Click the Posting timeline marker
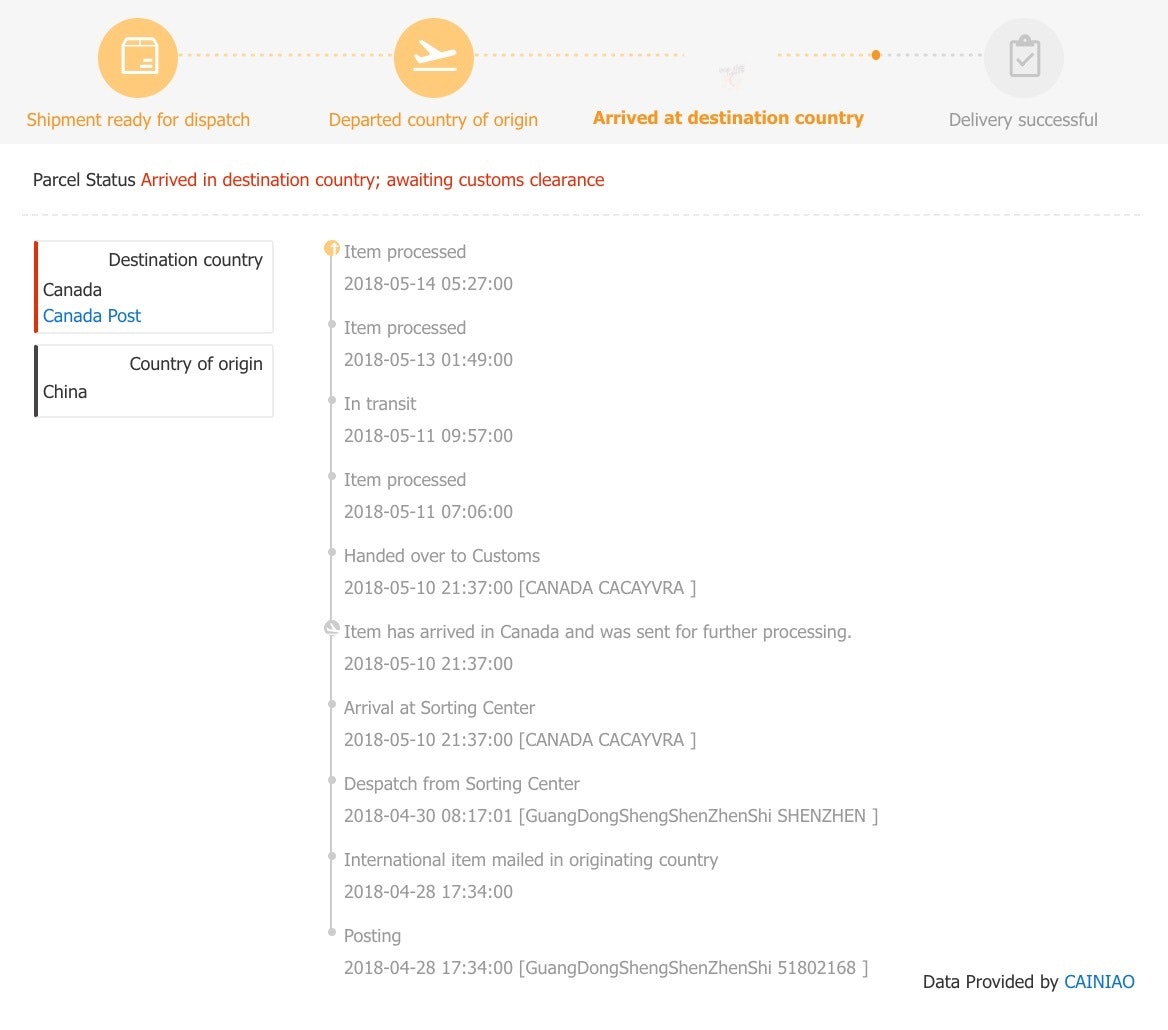Image resolution: width=1168 pixels, height=1030 pixels. click(x=332, y=932)
